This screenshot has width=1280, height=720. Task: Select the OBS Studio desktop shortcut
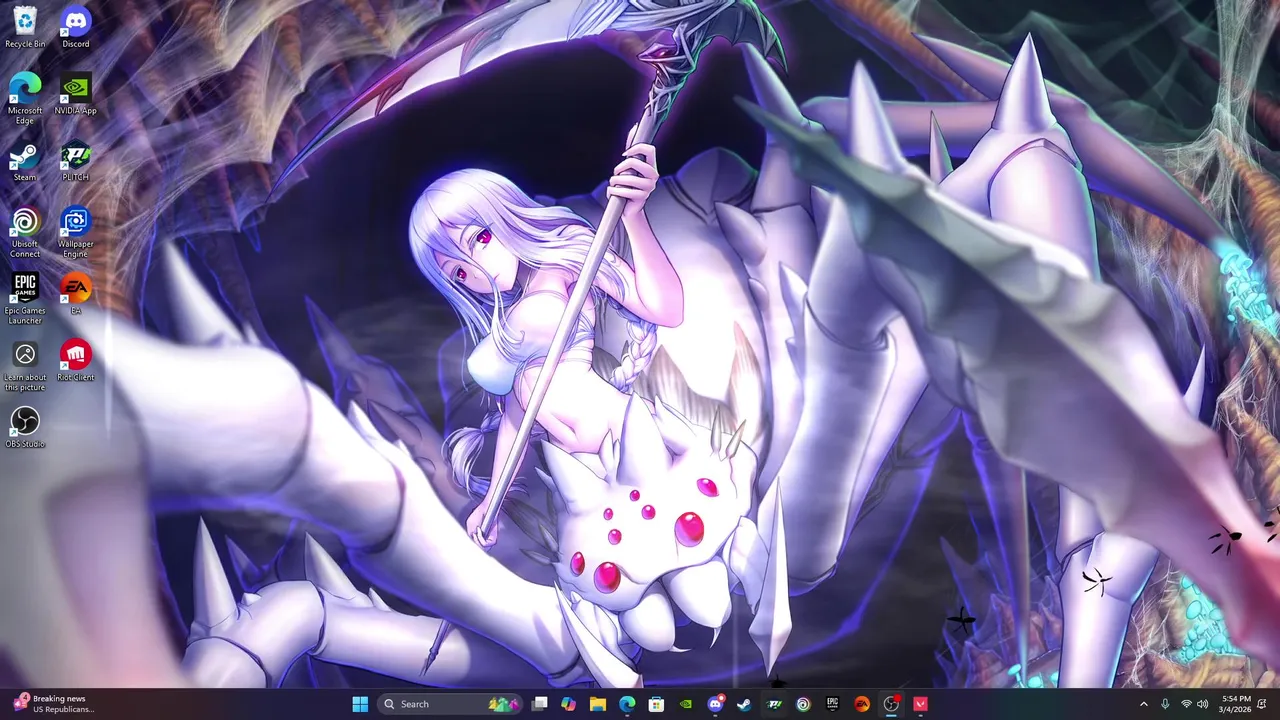(25, 427)
